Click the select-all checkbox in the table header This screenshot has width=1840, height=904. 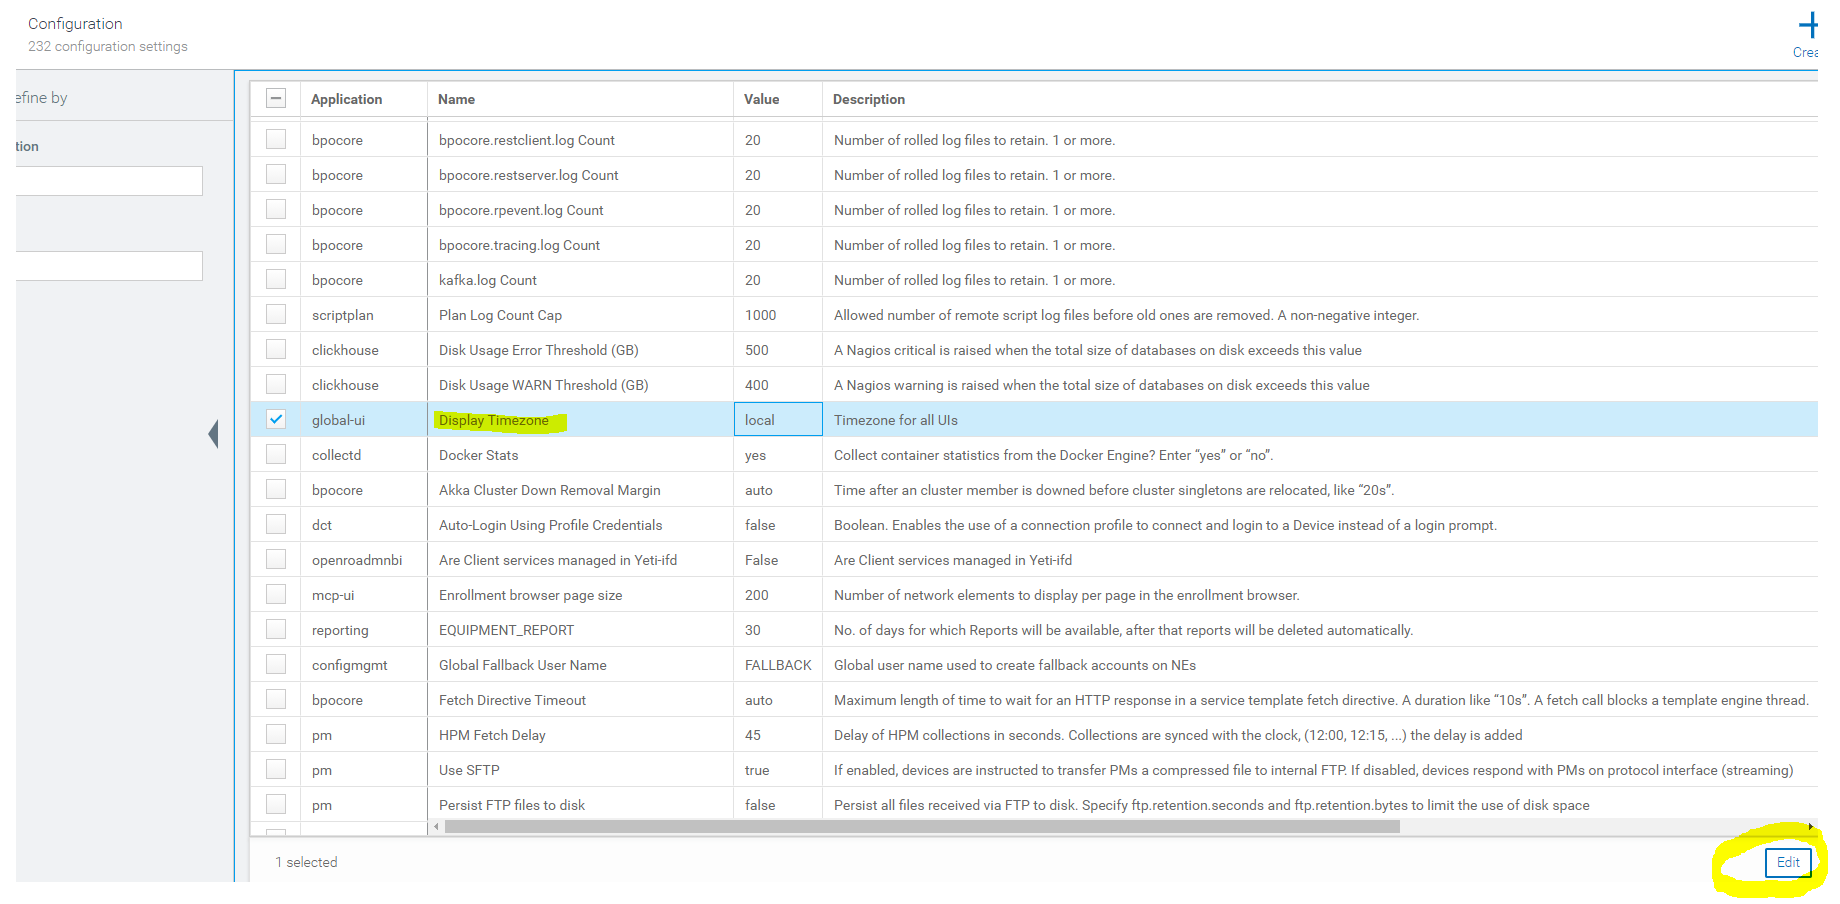(x=276, y=98)
